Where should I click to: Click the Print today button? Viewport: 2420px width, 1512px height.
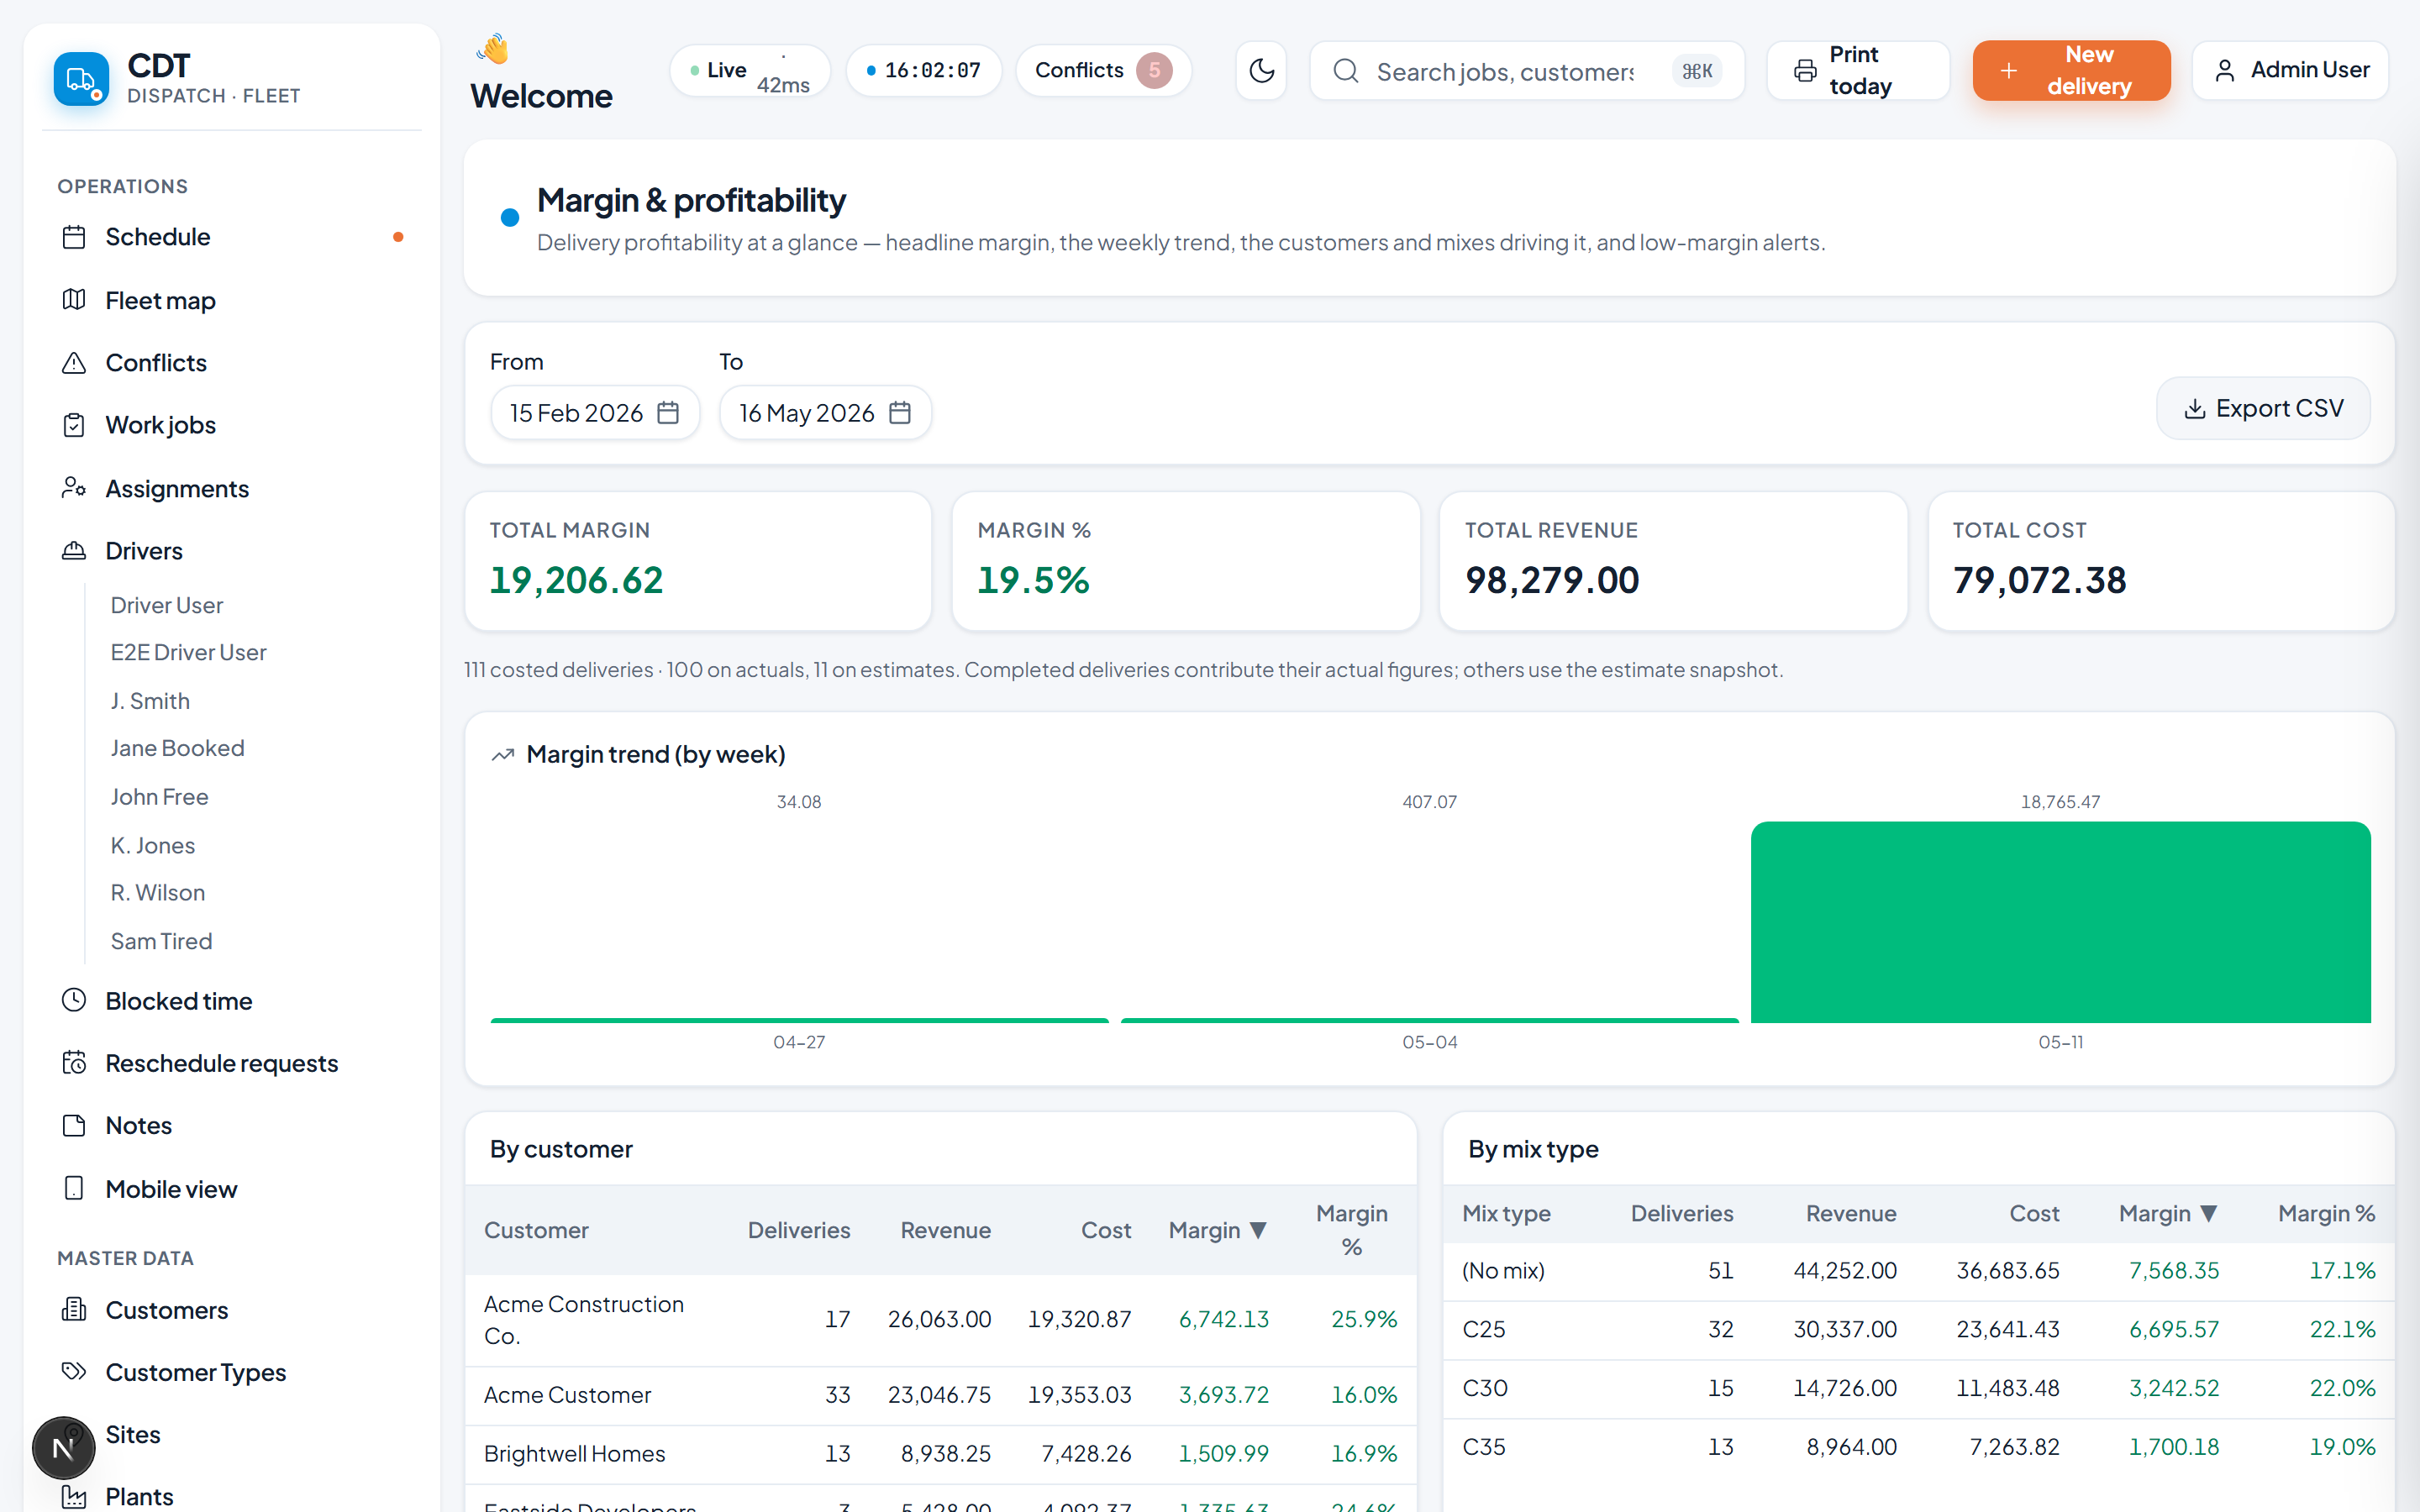(1858, 71)
